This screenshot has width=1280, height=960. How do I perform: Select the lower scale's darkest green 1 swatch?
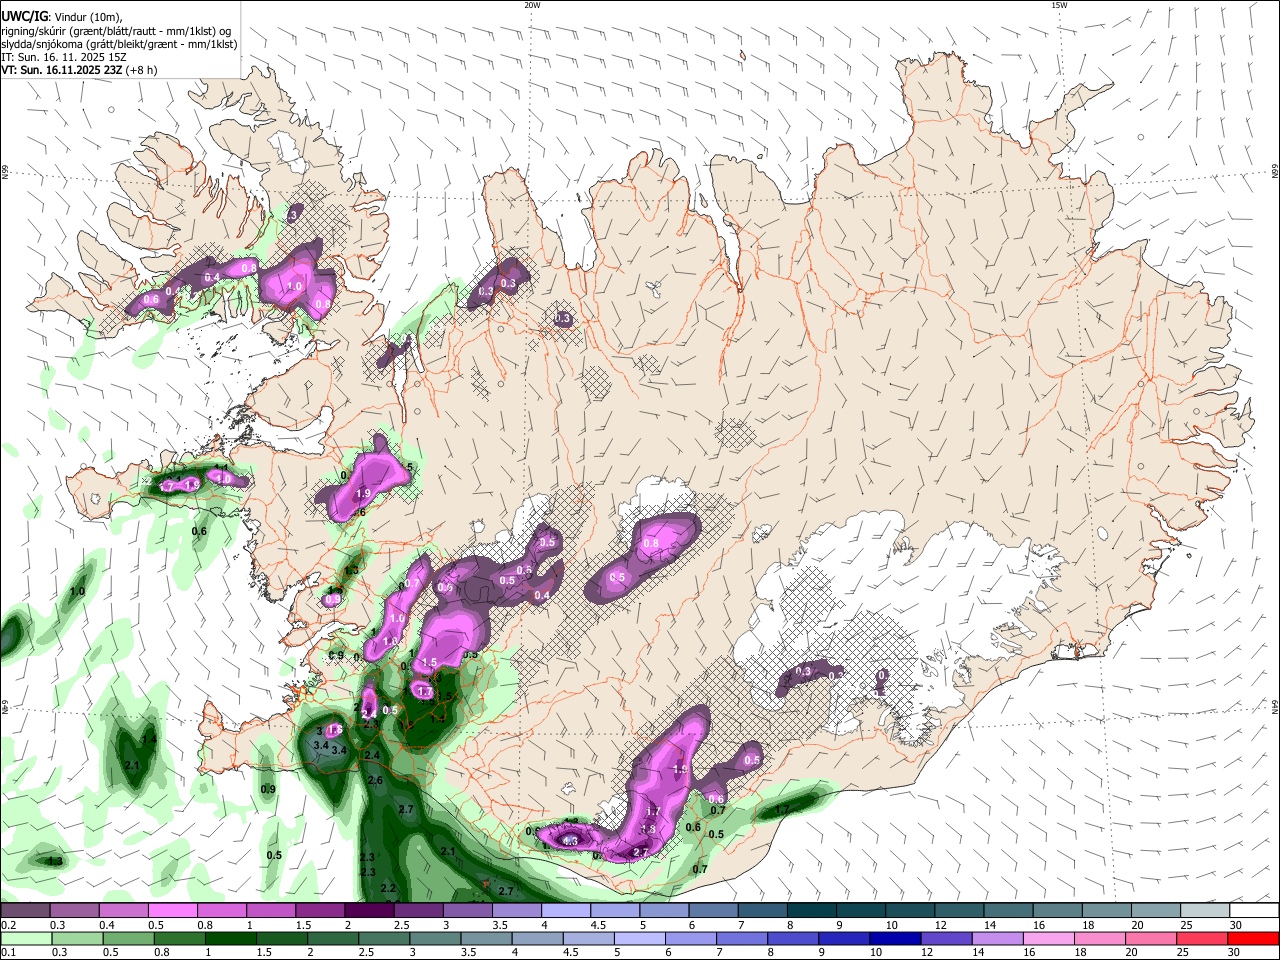(x=231, y=939)
